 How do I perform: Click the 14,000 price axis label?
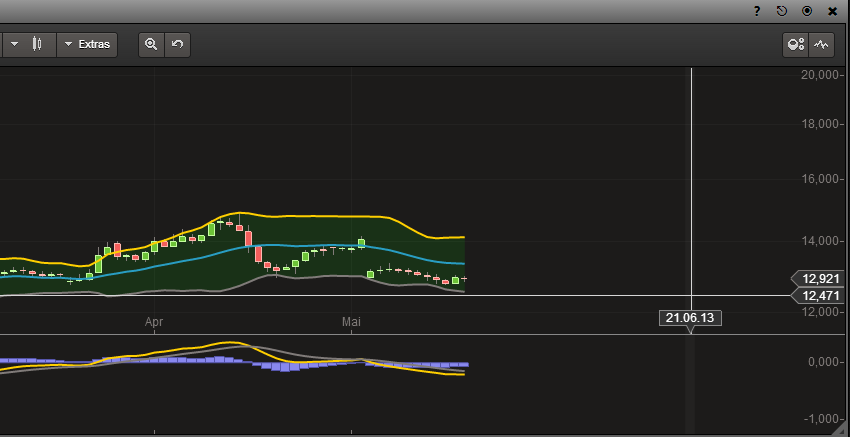pyautogui.click(x=821, y=241)
